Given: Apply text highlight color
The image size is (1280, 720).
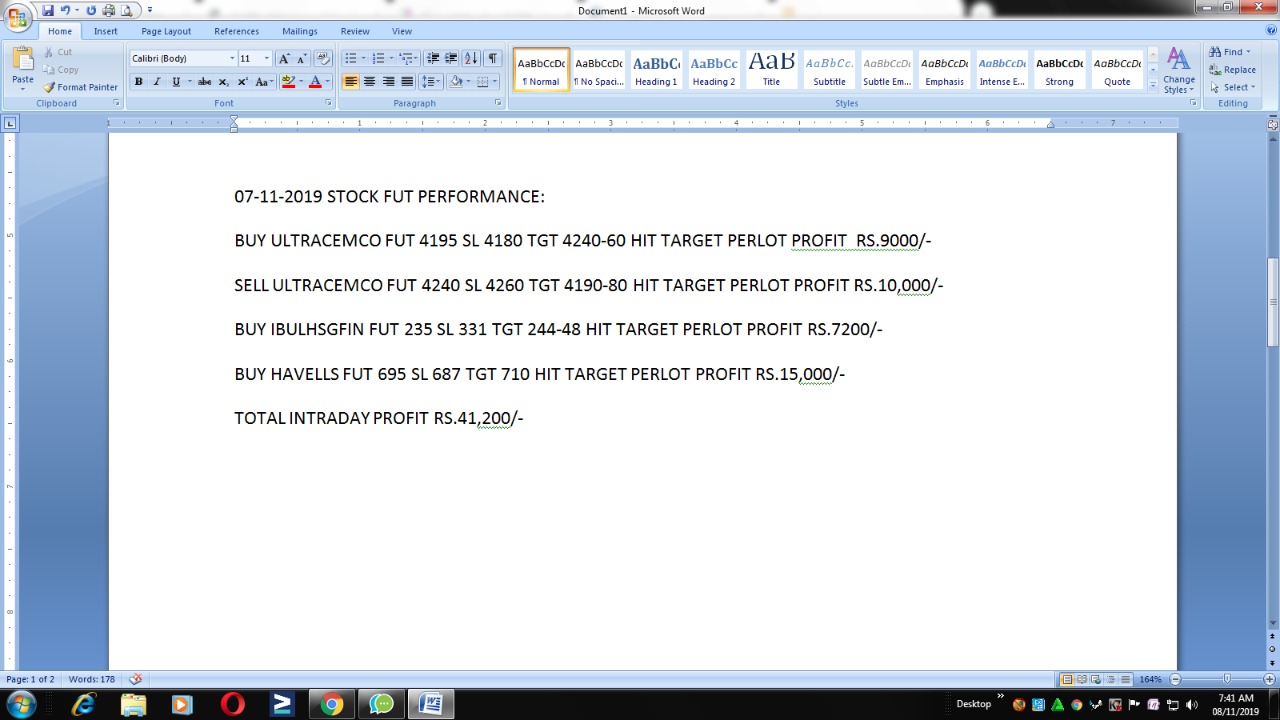Looking at the screenshot, I should 288,82.
